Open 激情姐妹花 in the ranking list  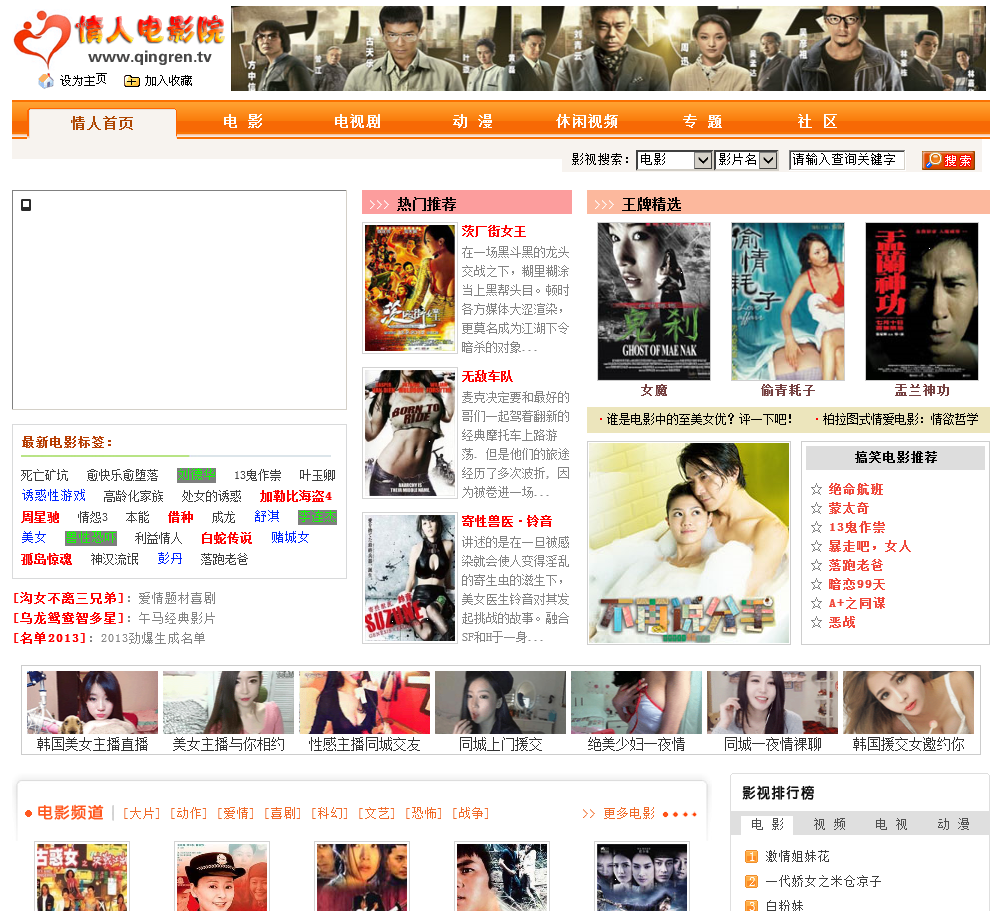(x=798, y=857)
